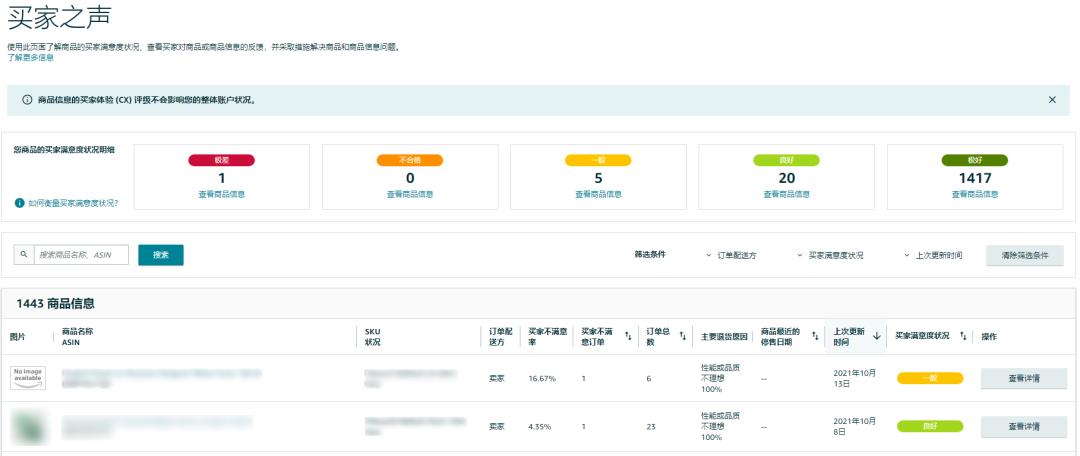Click the 16.67% dissatisfaction rate value
Screen dimensions: 1080x456
click(541, 379)
